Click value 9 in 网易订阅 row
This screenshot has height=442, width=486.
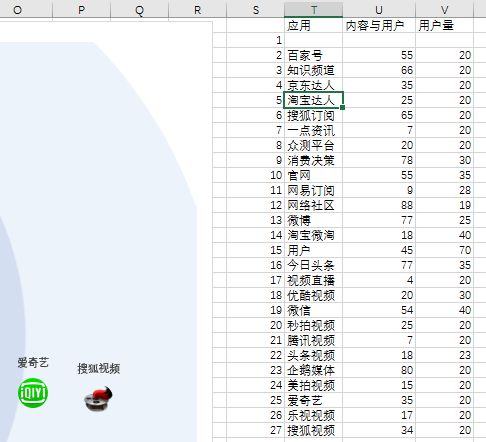(410, 190)
